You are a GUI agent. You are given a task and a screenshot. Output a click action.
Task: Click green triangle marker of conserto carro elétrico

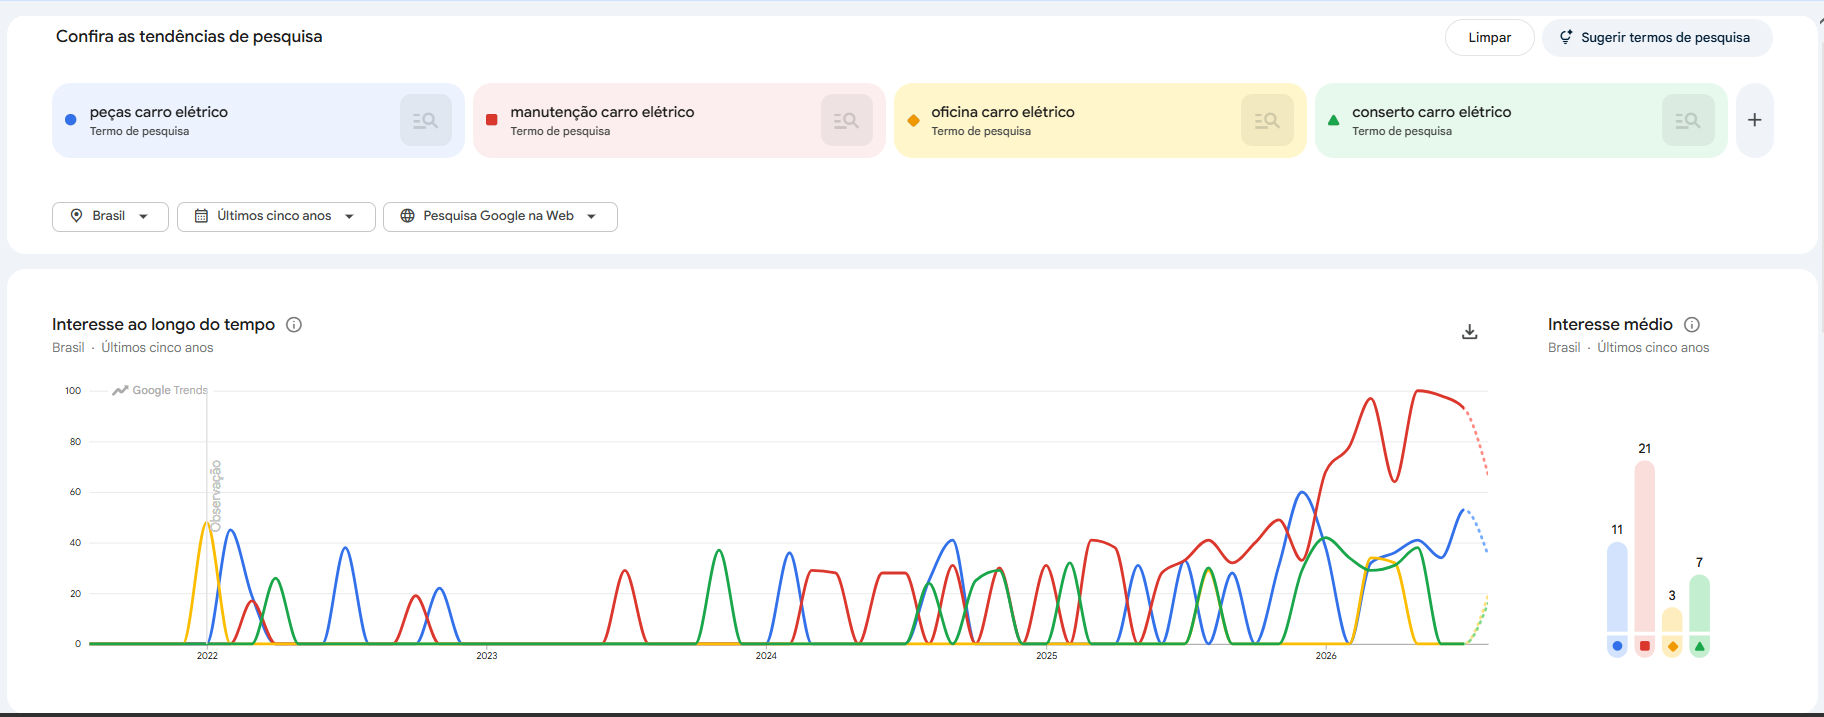click(1333, 120)
